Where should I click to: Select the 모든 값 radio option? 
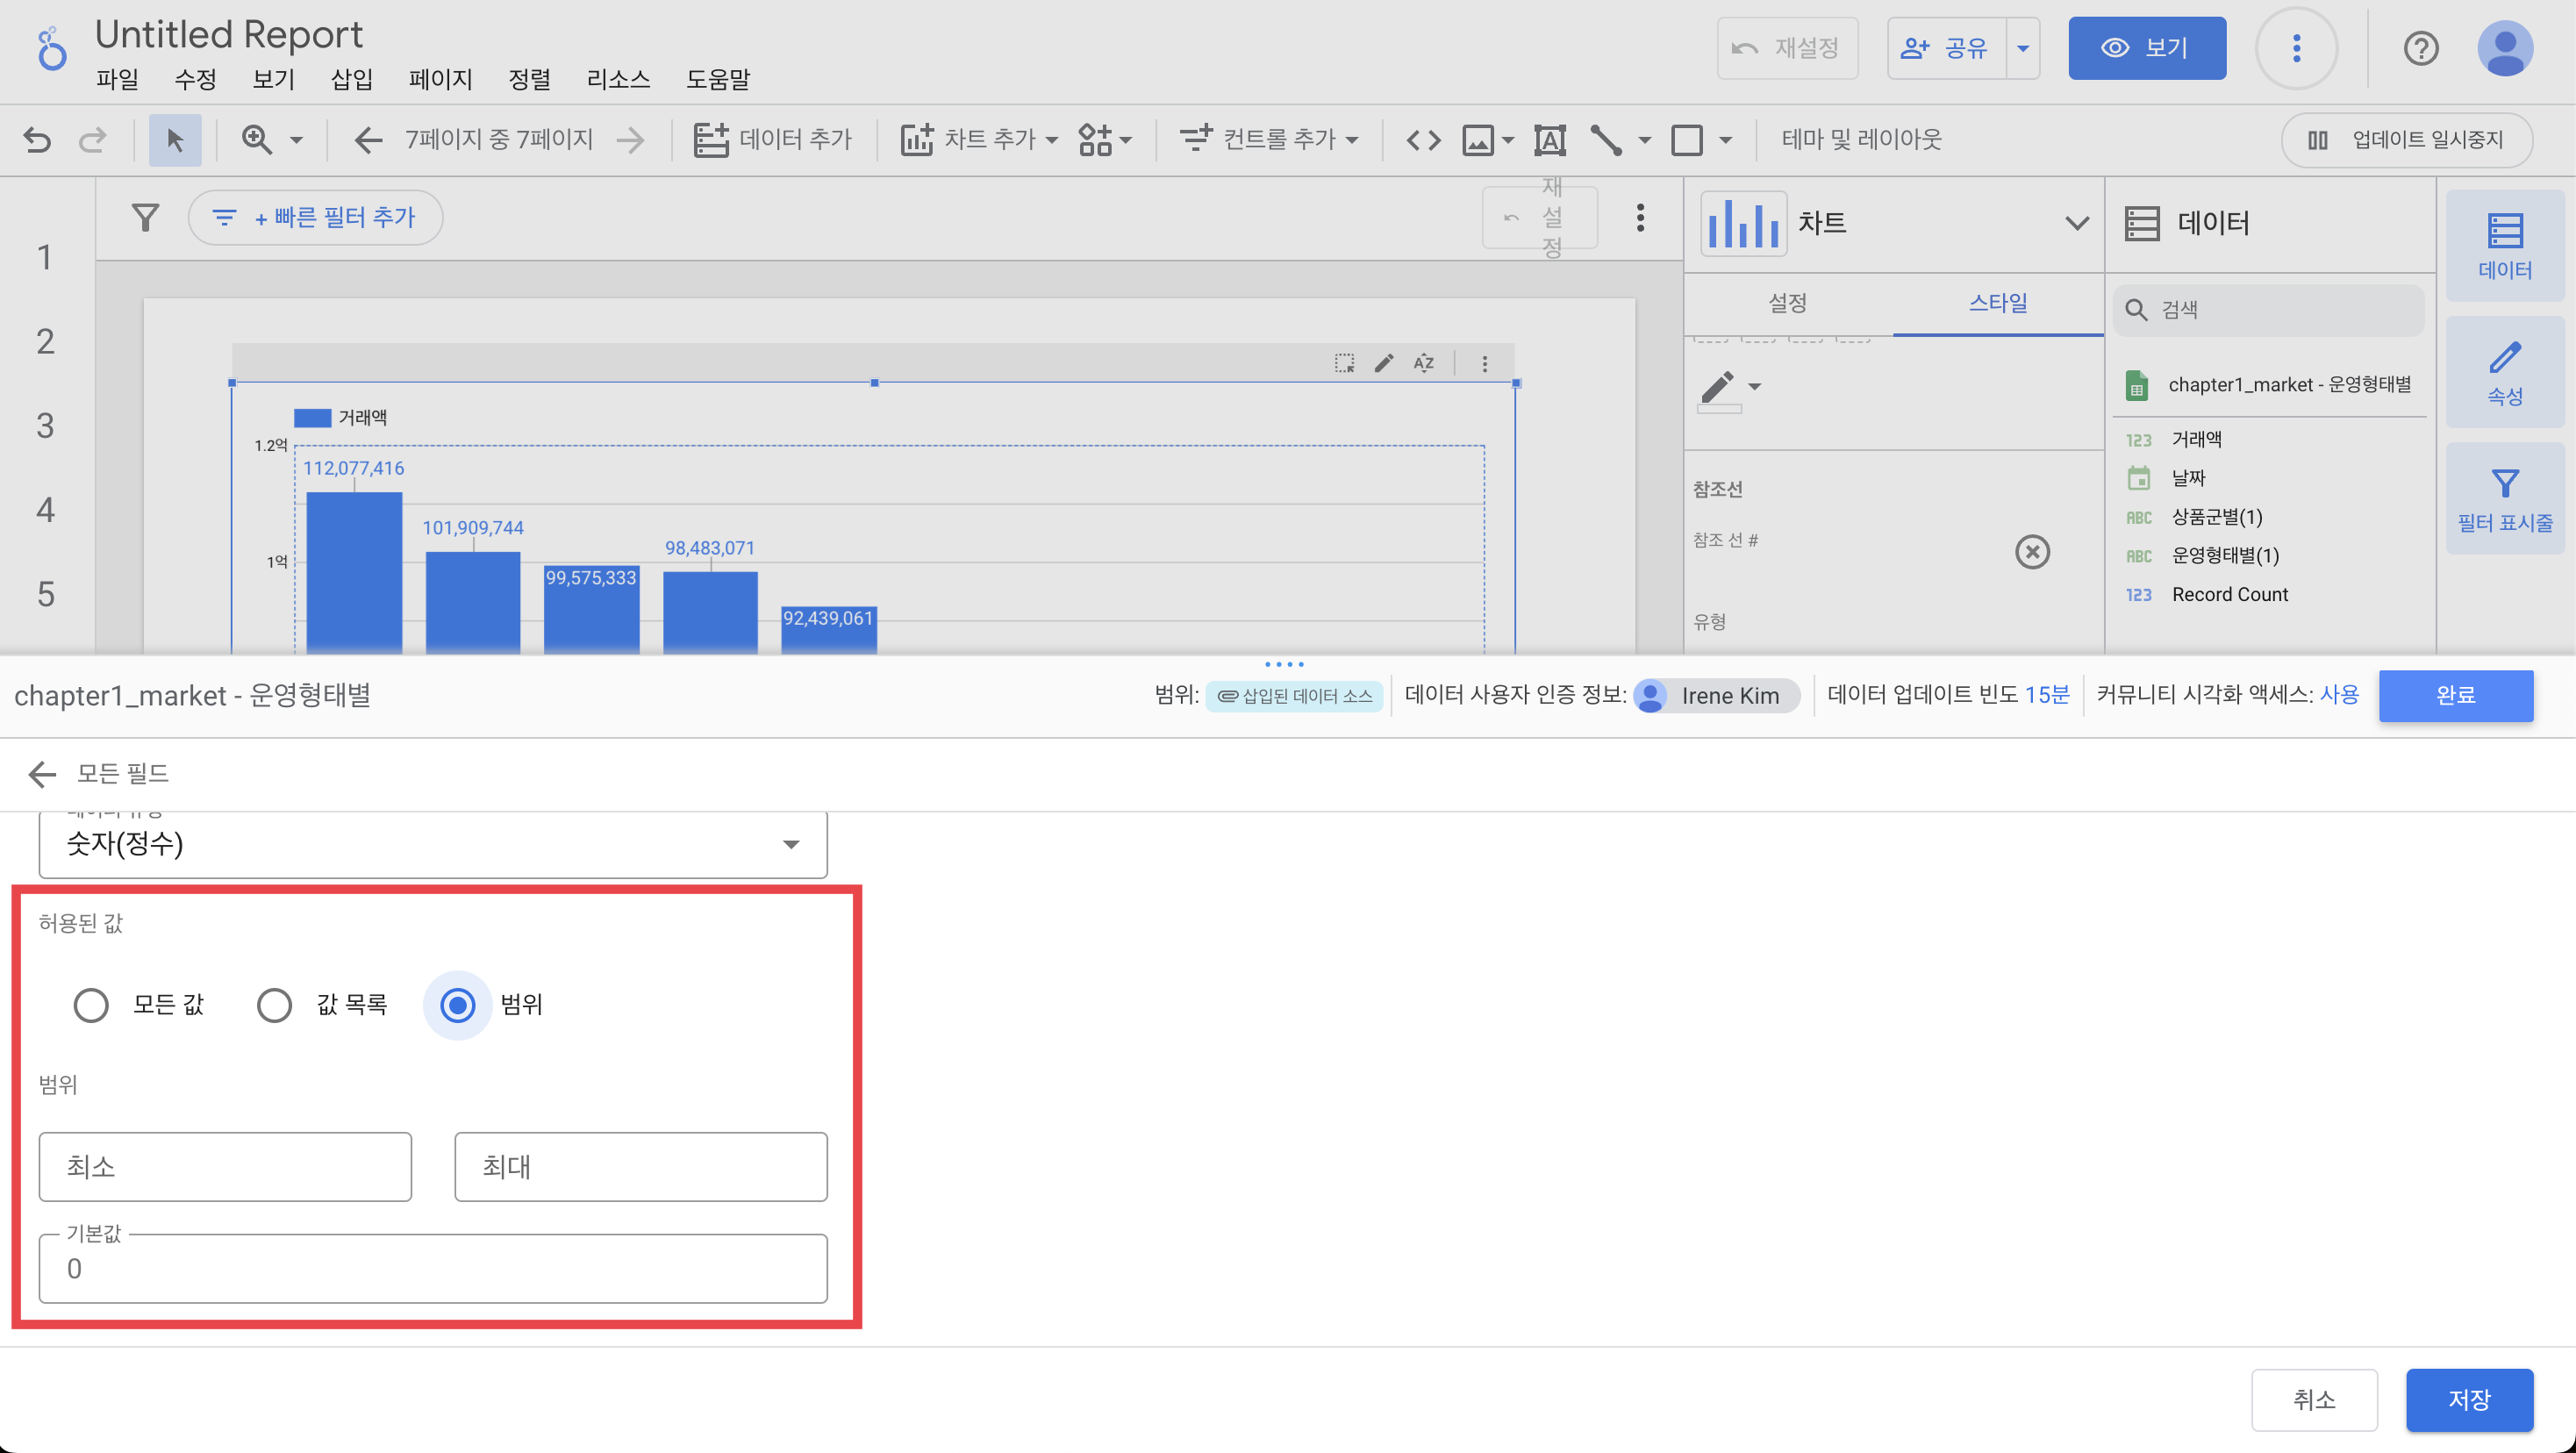click(x=91, y=1004)
